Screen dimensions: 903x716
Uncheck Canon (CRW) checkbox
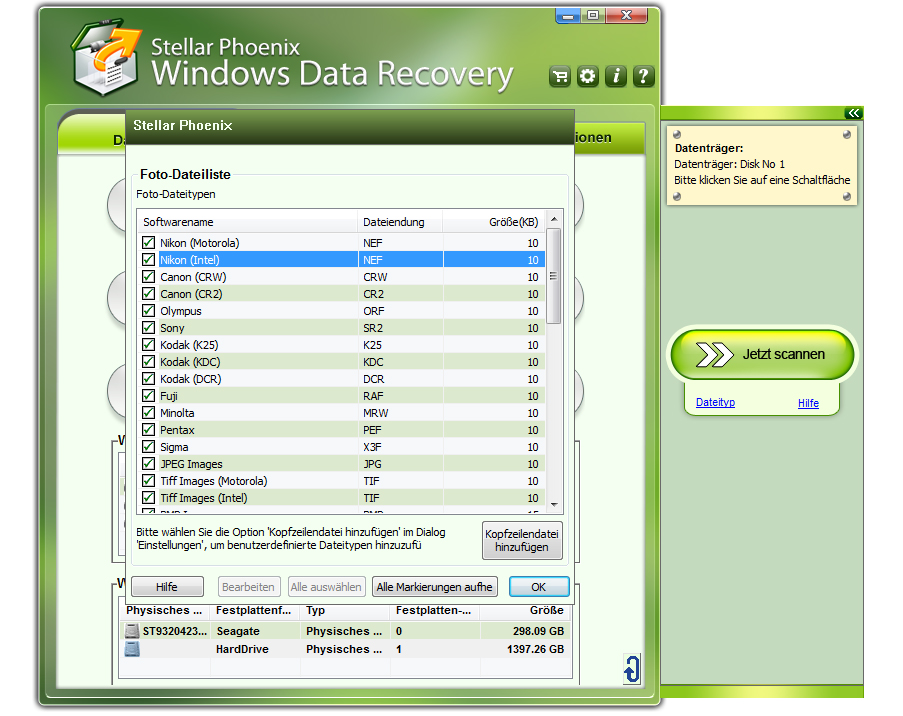(x=149, y=276)
